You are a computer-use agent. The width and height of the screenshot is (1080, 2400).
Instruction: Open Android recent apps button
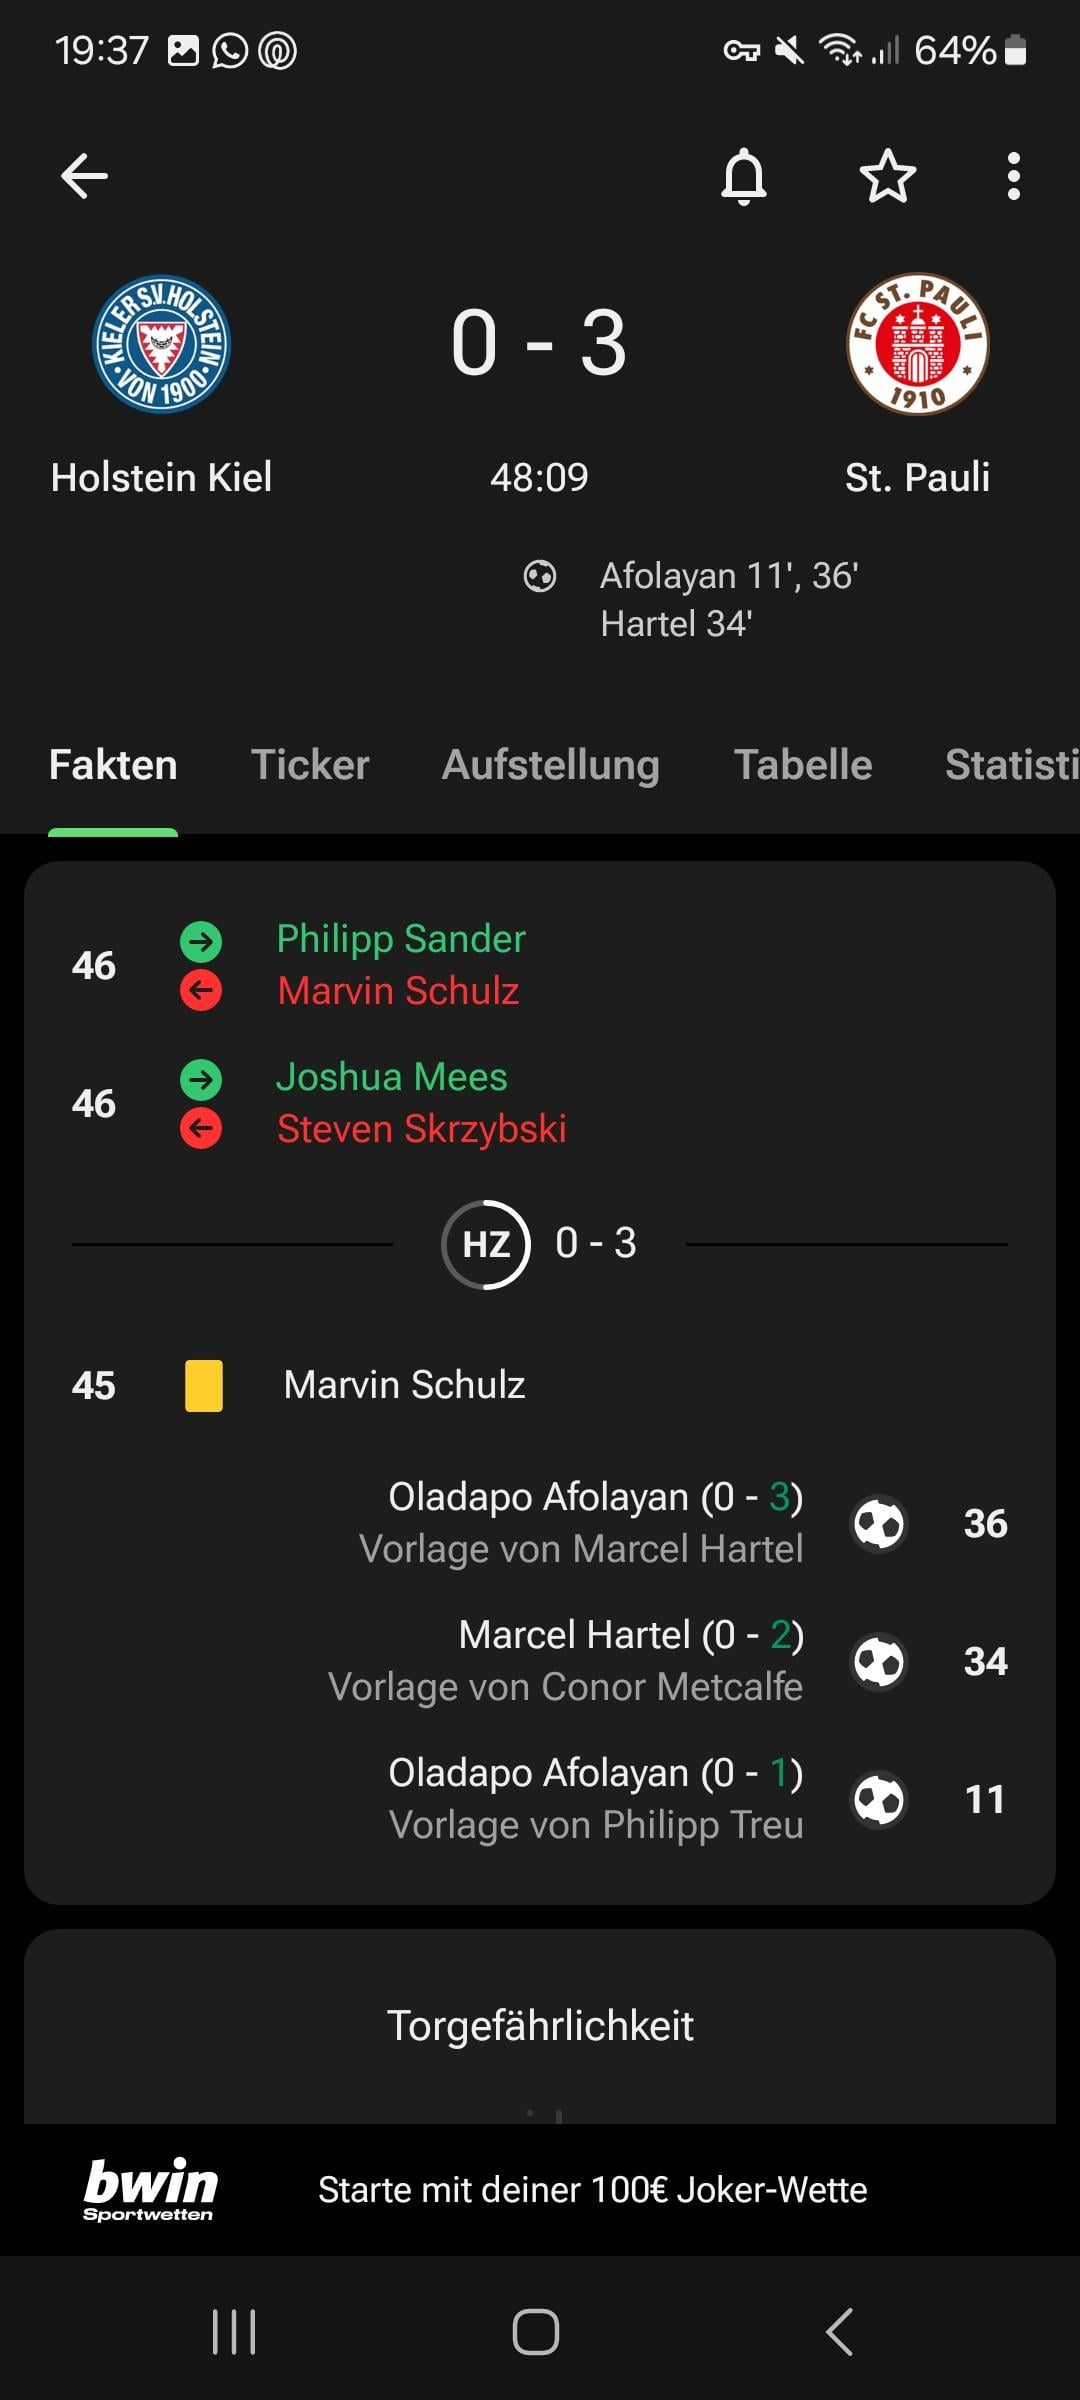[x=234, y=2332]
